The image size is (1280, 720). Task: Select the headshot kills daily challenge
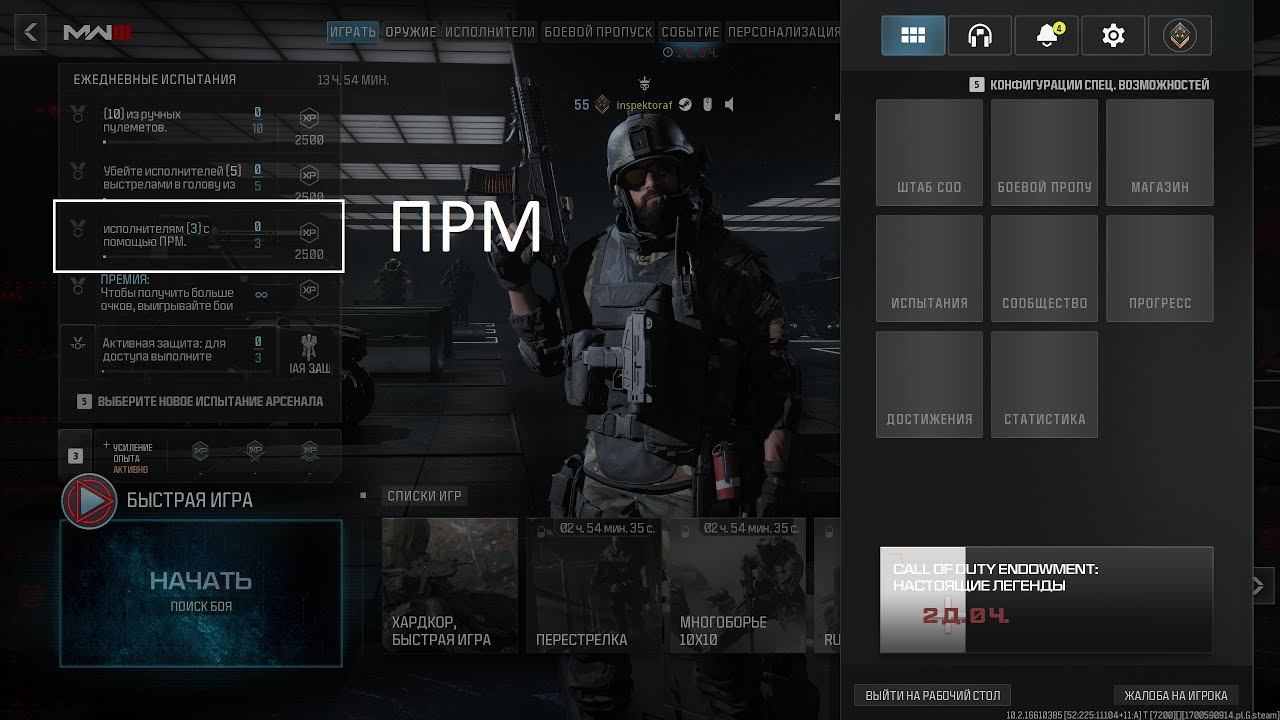click(200, 178)
